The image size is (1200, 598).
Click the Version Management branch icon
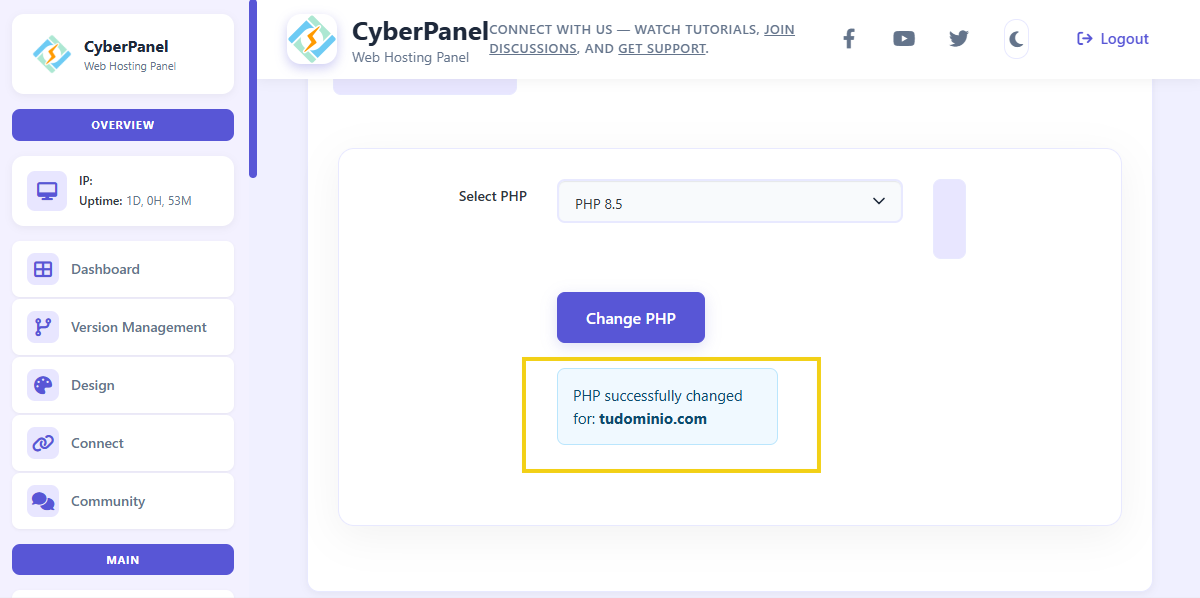[x=43, y=327]
